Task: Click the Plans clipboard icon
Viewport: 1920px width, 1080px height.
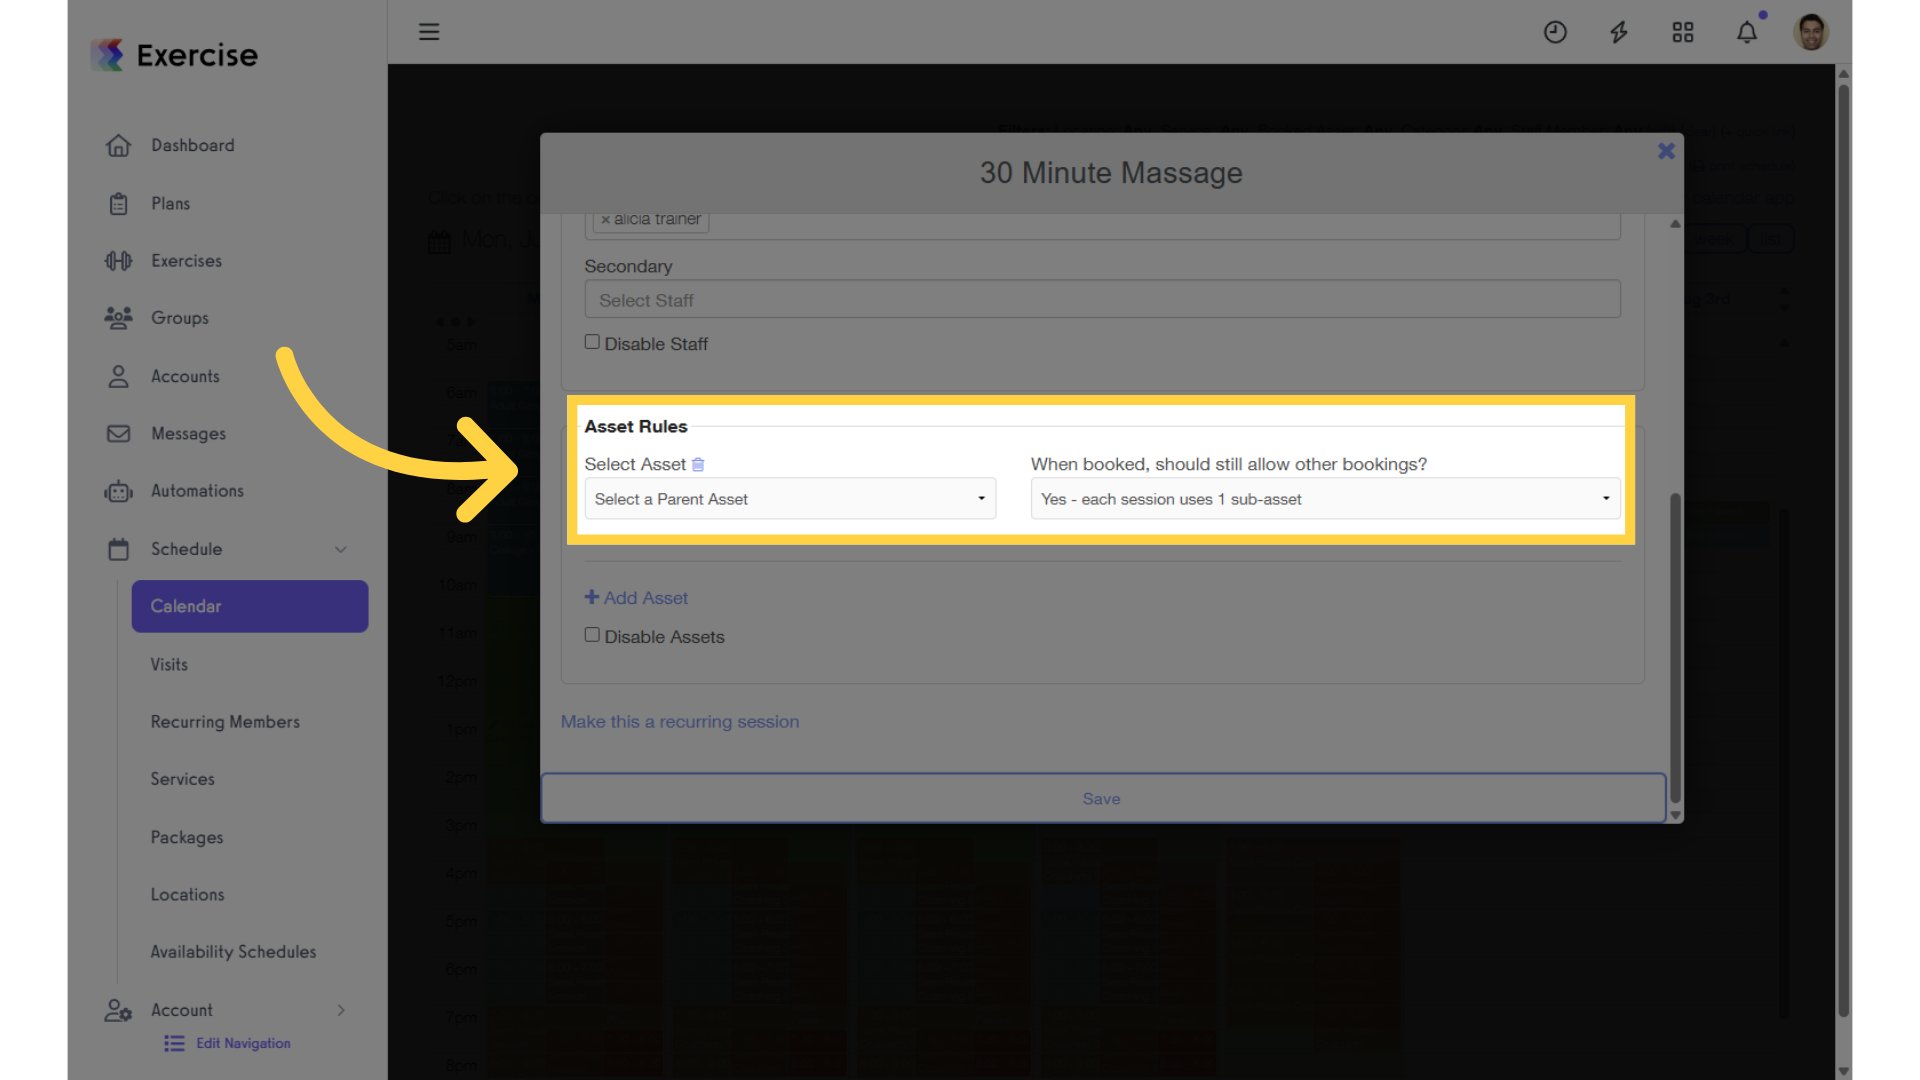Action: click(118, 204)
